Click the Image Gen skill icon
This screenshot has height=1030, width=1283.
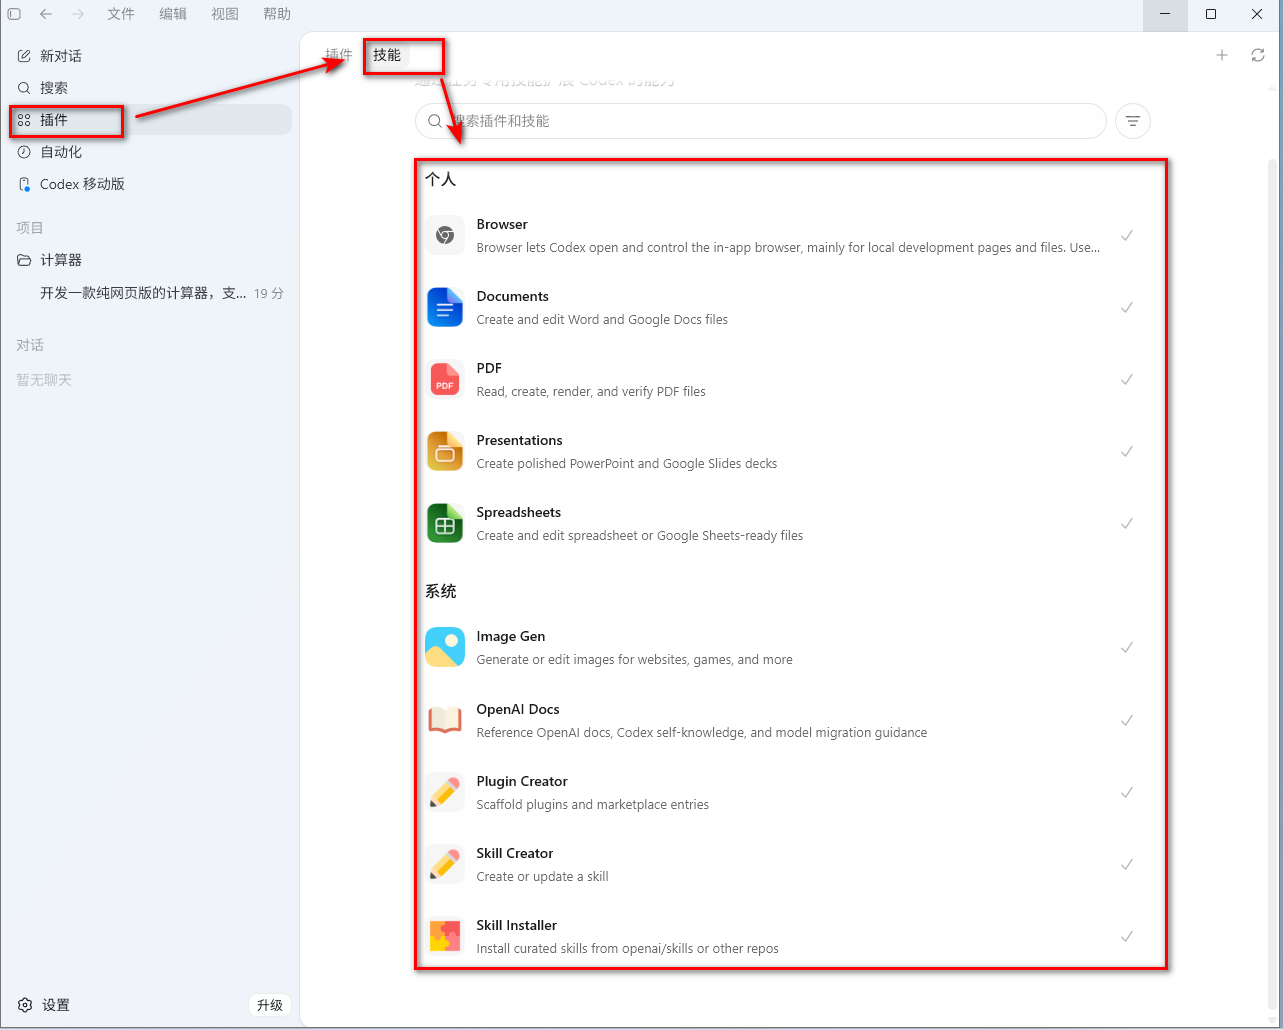pos(445,647)
